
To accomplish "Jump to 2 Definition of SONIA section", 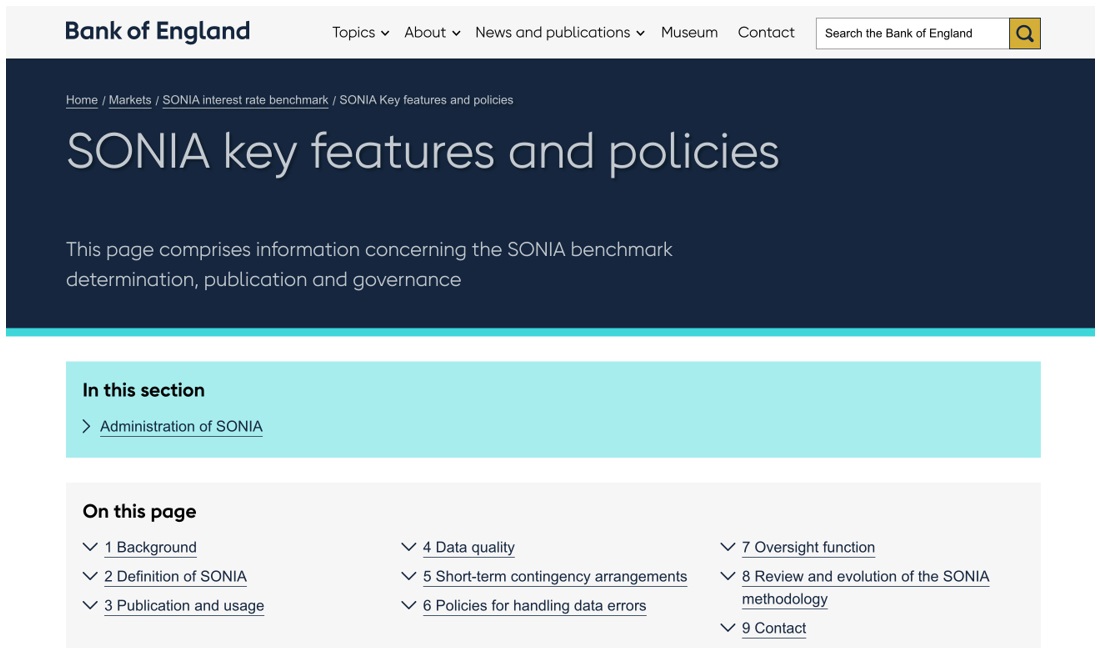I will (x=175, y=577).
